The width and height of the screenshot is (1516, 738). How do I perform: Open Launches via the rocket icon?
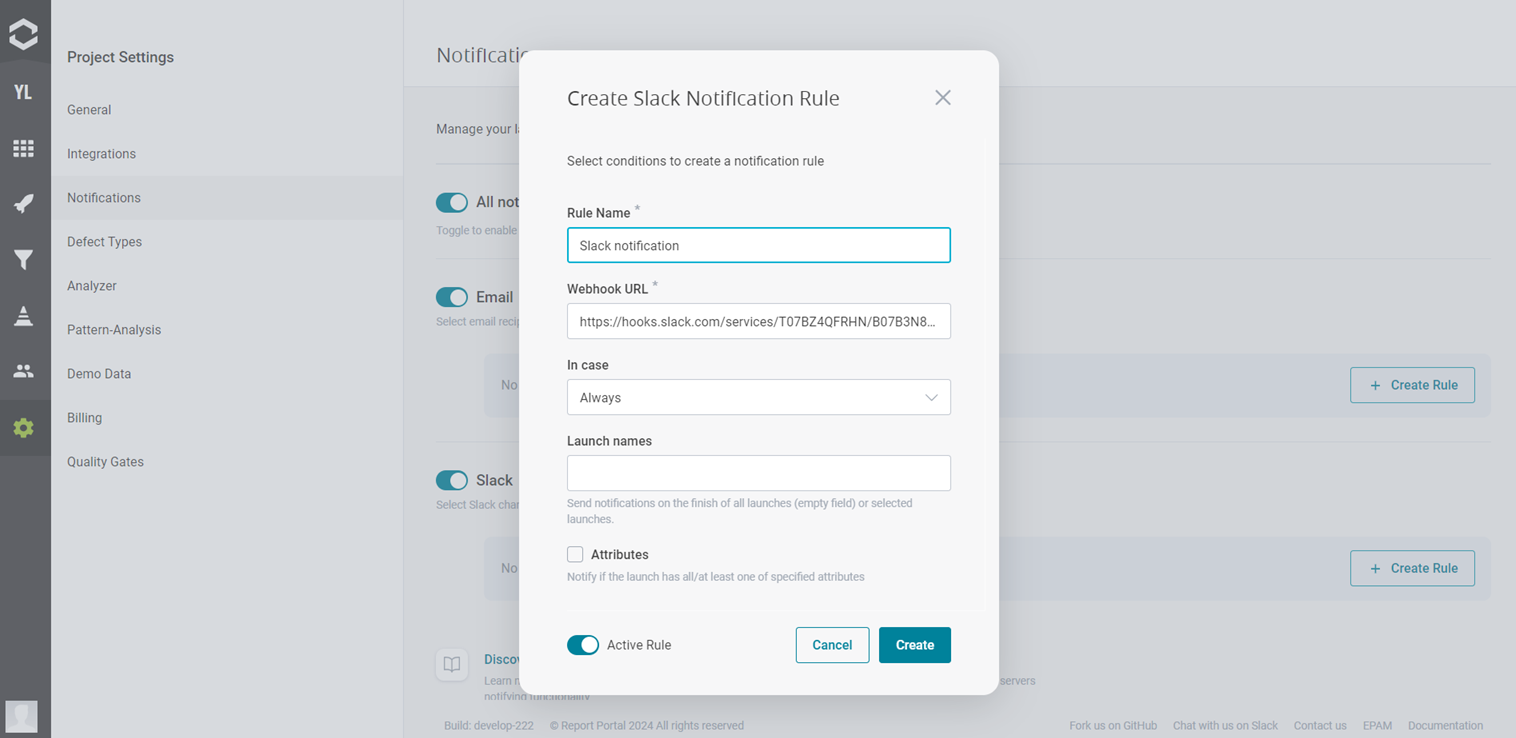point(23,204)
